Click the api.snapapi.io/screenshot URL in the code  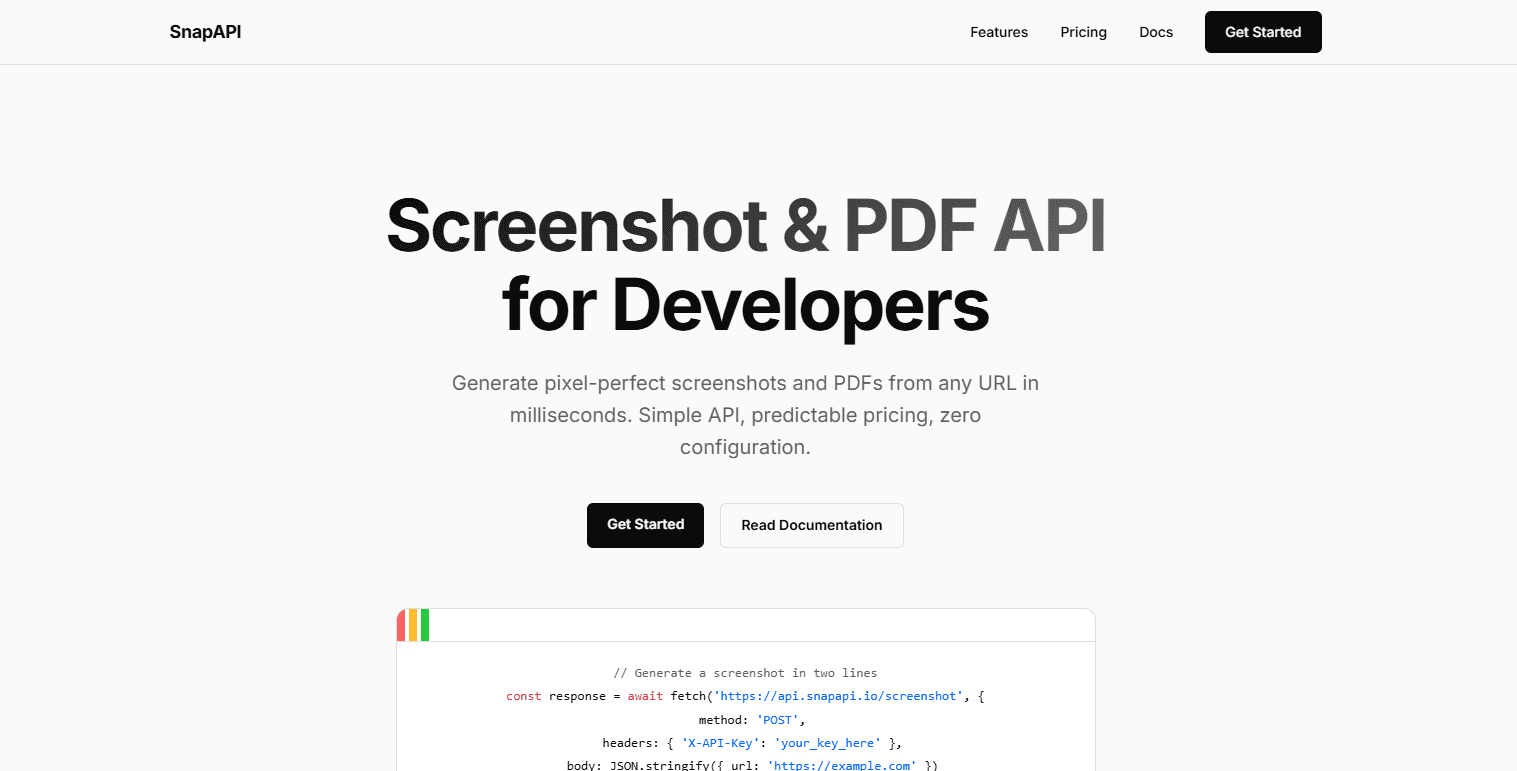838,696
